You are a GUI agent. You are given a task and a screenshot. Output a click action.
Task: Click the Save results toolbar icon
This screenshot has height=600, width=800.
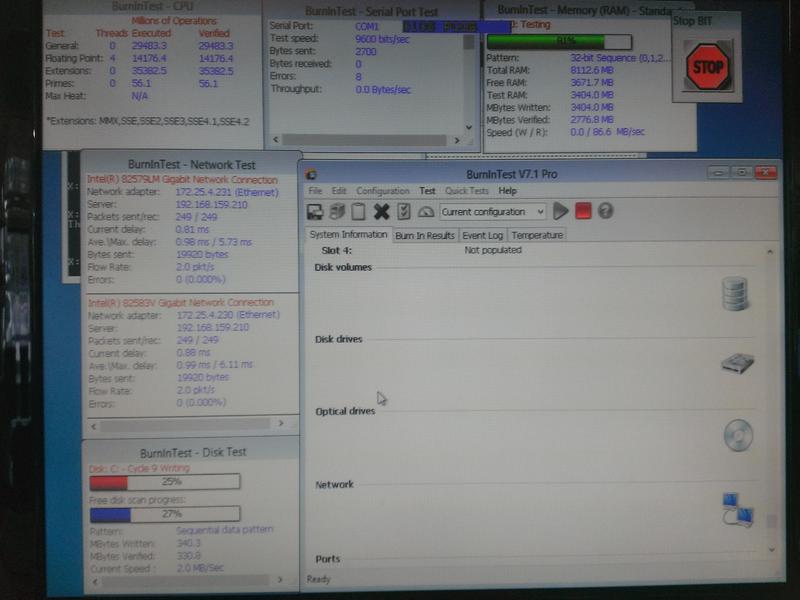315,211
